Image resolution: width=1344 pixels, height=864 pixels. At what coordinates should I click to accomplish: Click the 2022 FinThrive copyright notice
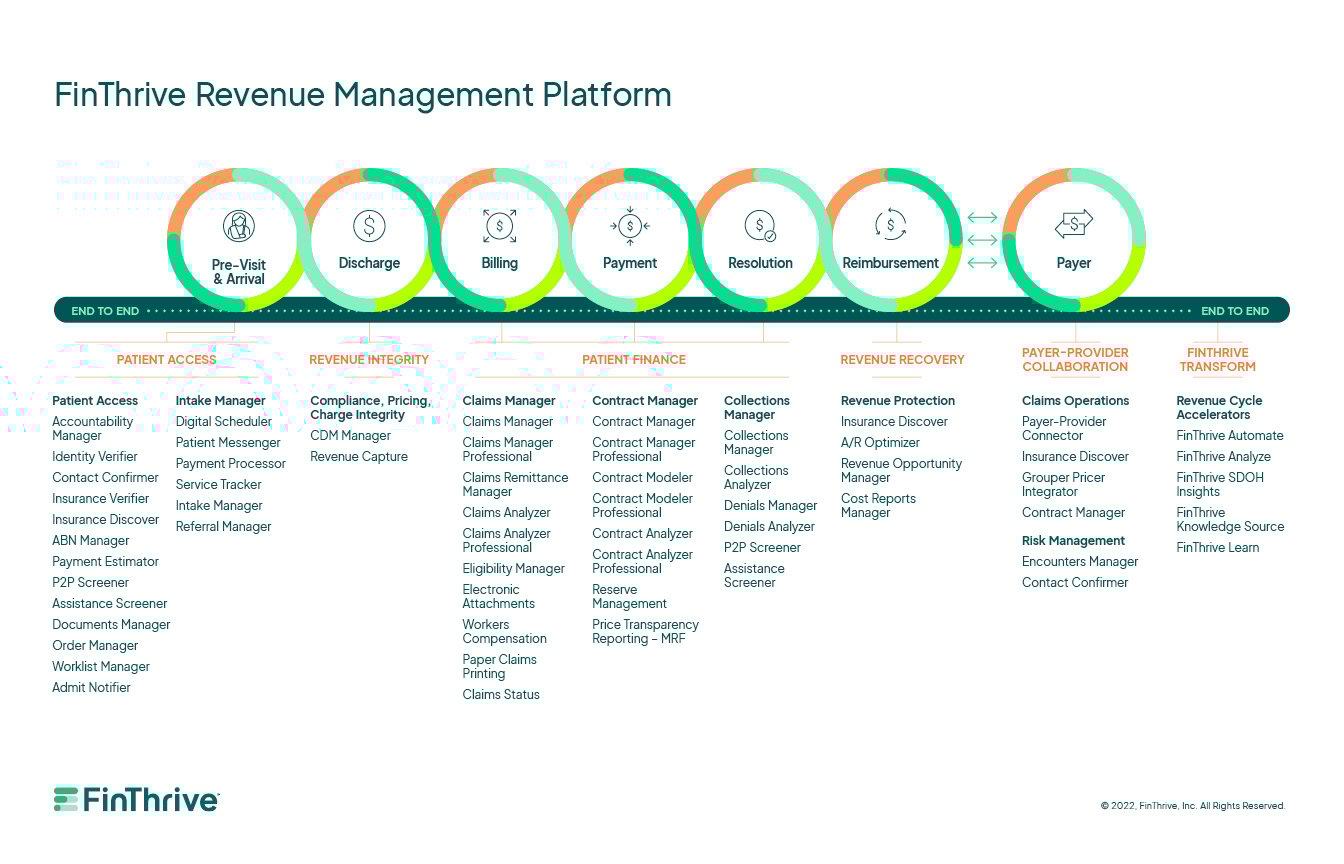click(x=1194, y=805)
